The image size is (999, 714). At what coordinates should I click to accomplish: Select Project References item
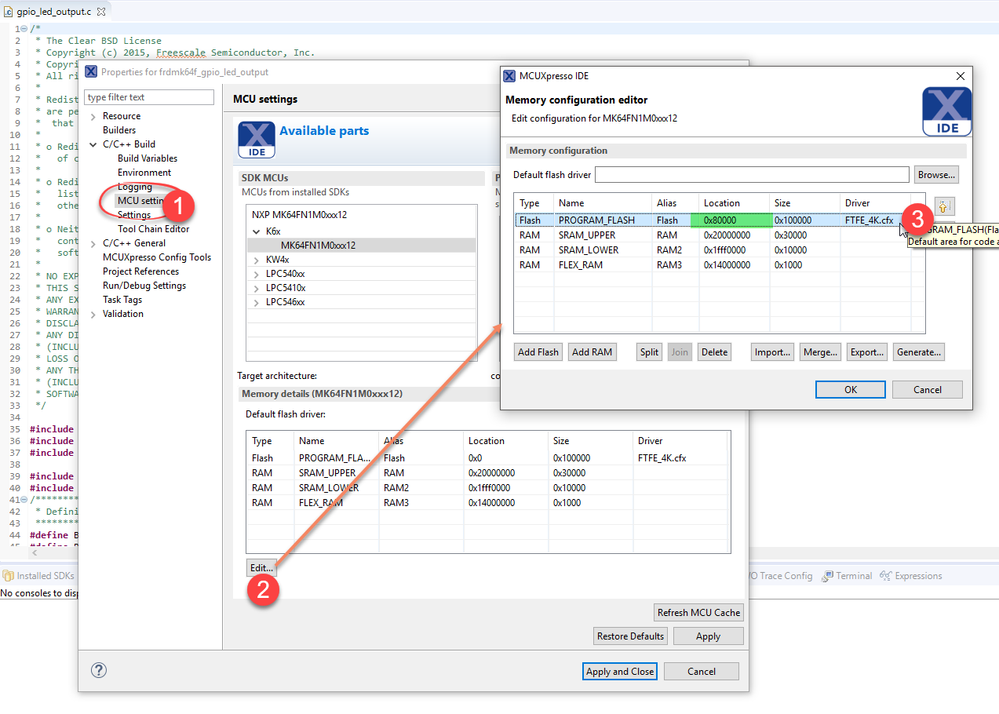pos(141,271)
